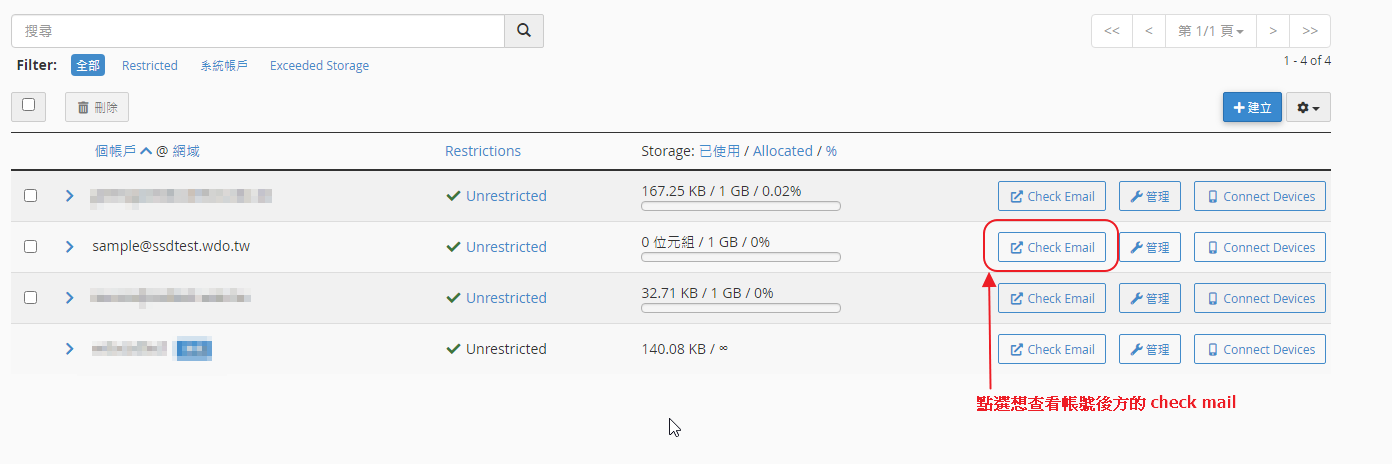This screenshot has height=464, width=1392.
Task: Select the Exceeded Storage filter
Action: (319, 66)
